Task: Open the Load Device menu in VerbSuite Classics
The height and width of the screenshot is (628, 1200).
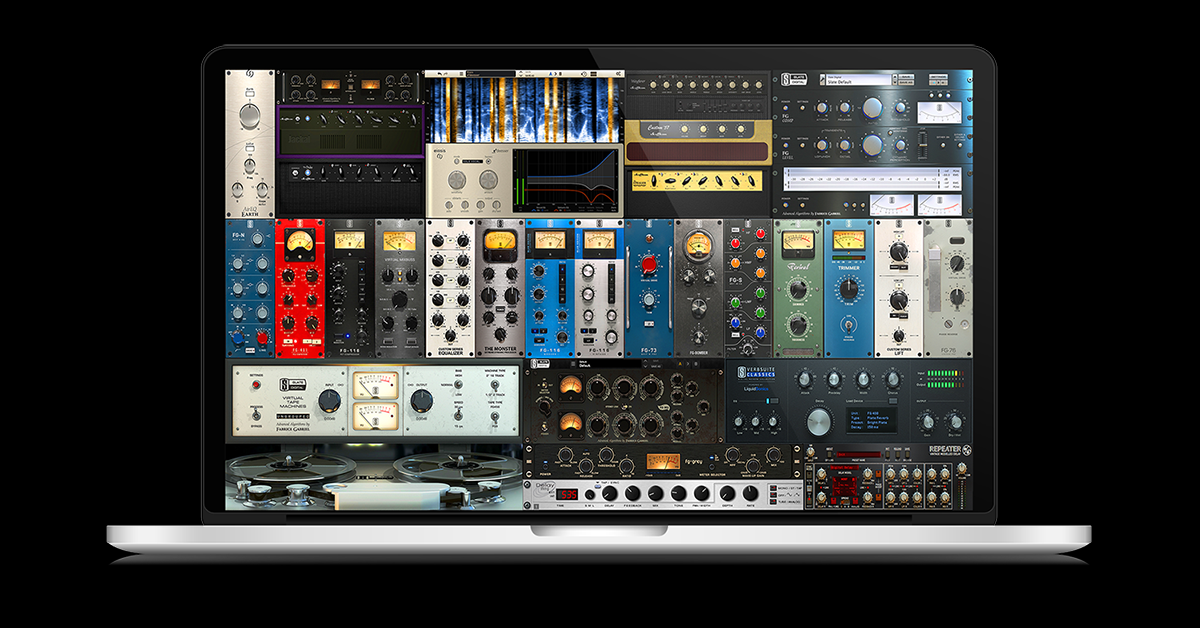Action: point(892,400)
